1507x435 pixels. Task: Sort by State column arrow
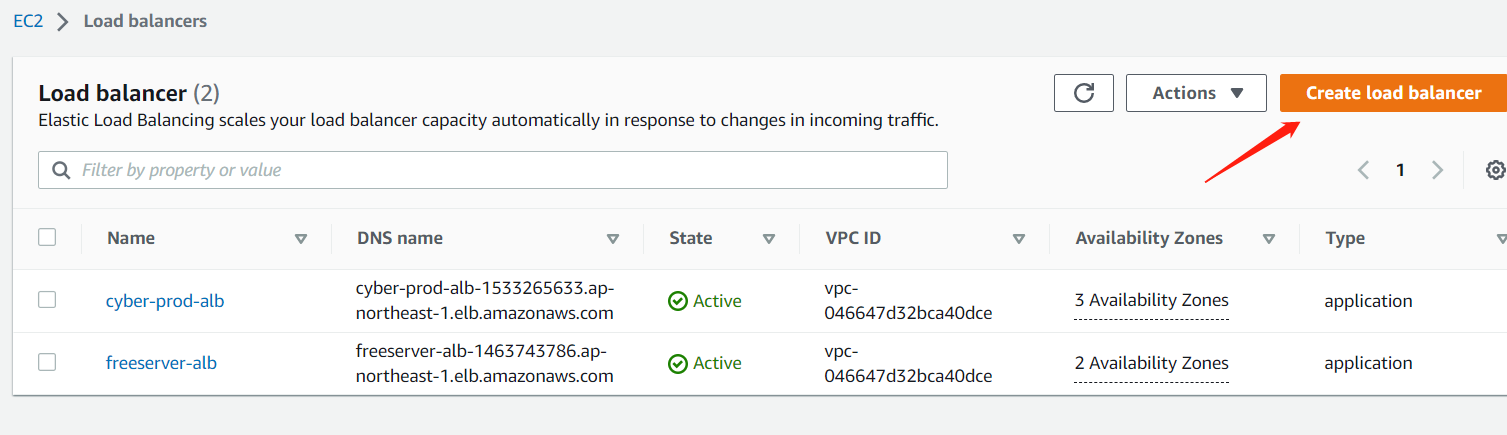(769, 239)
